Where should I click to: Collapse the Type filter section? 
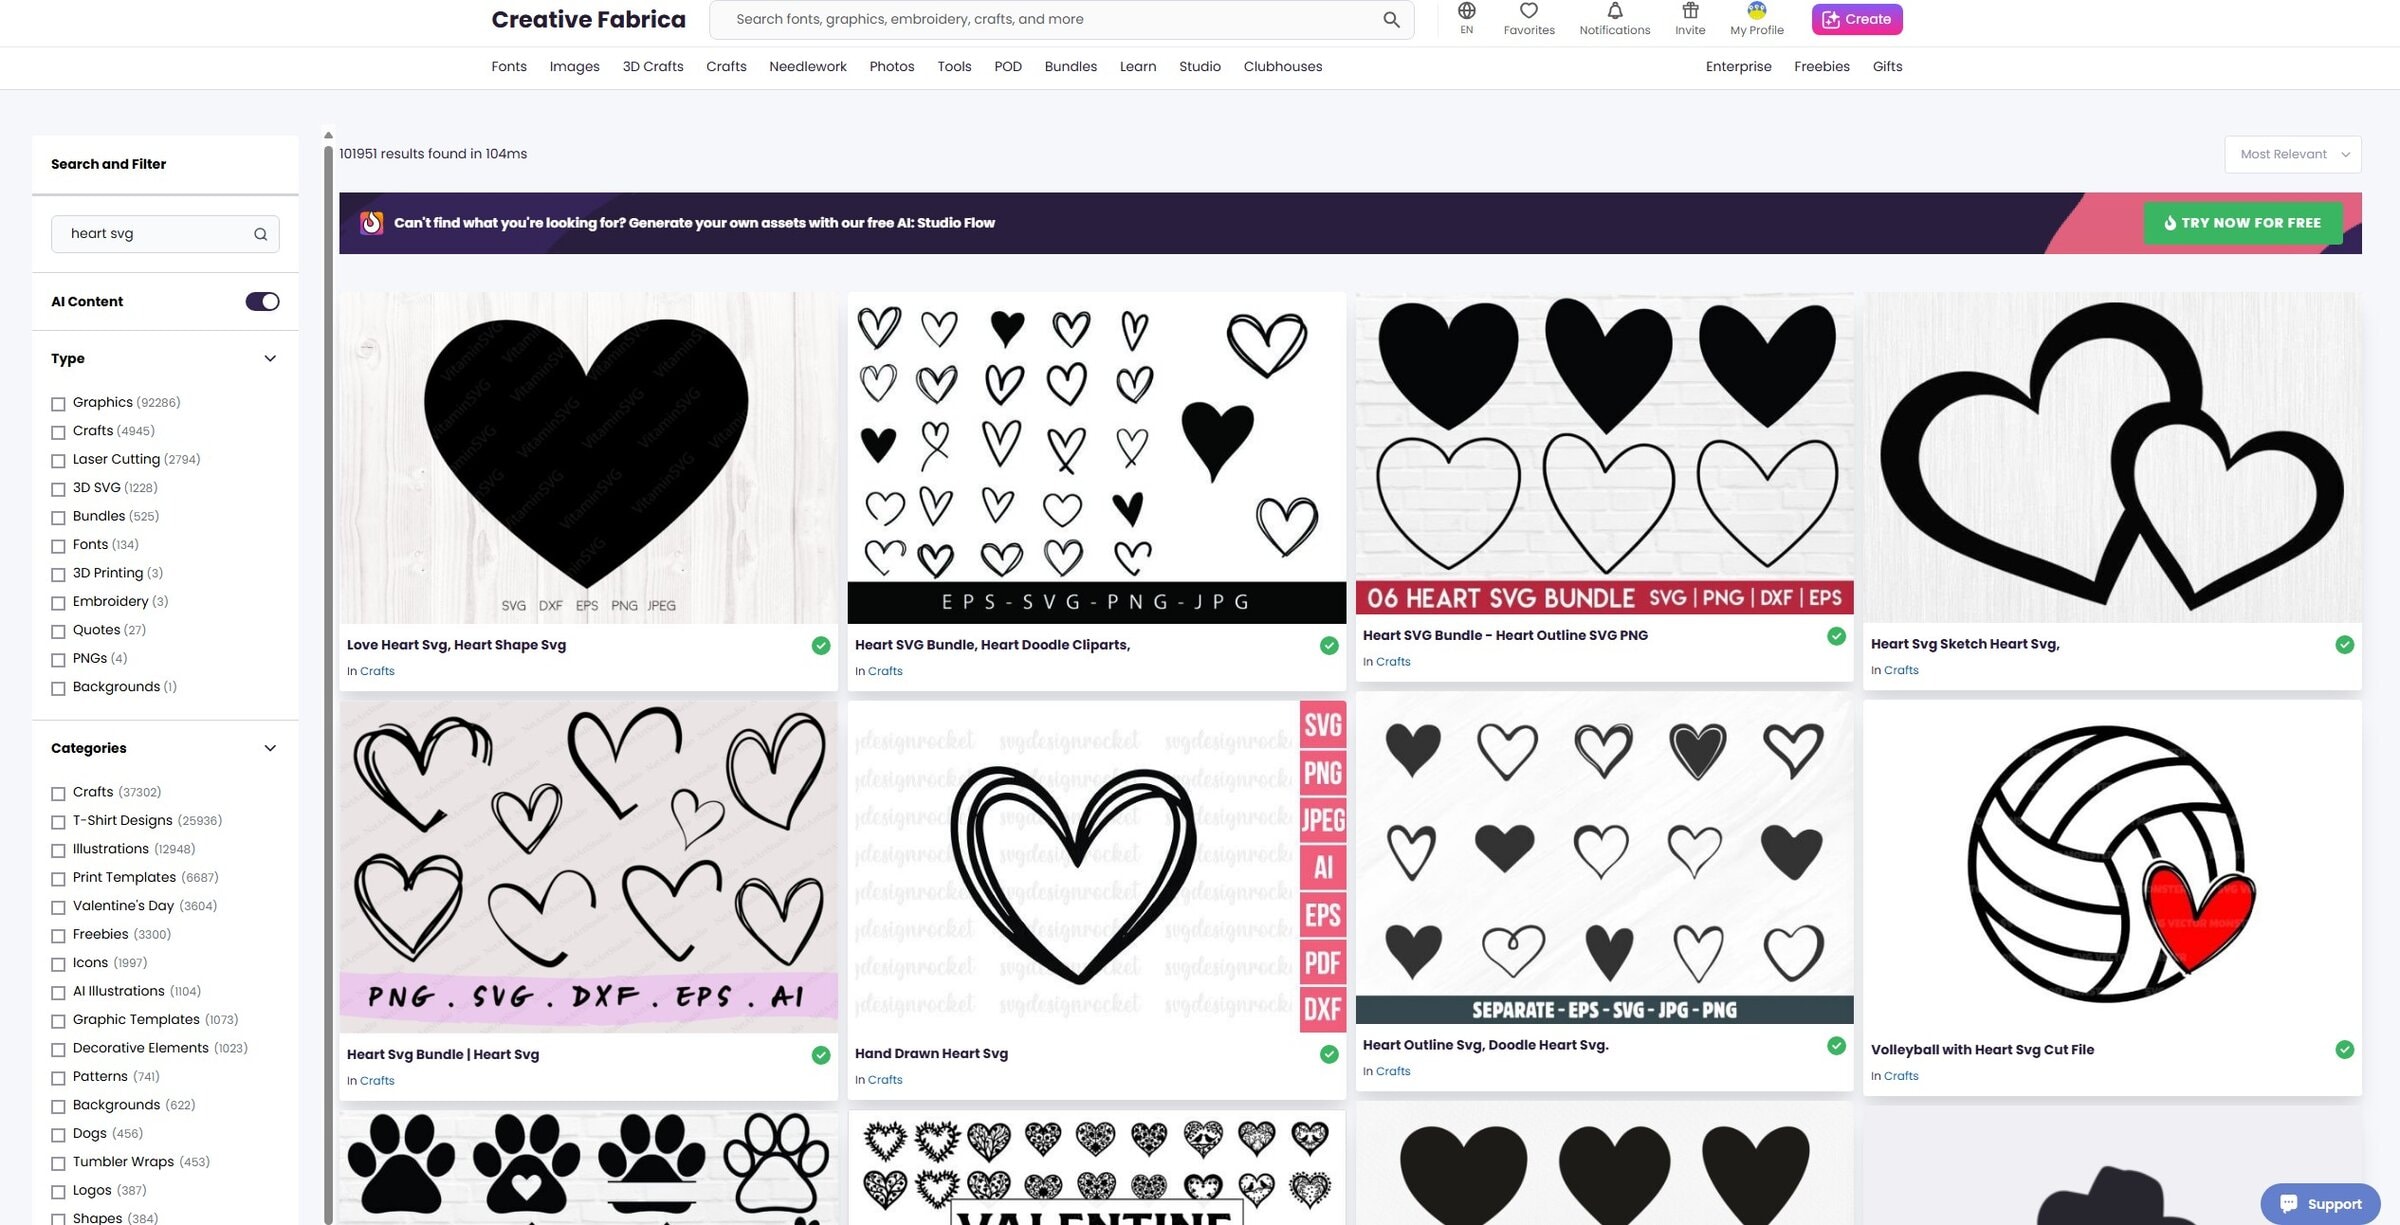(270, 359)
